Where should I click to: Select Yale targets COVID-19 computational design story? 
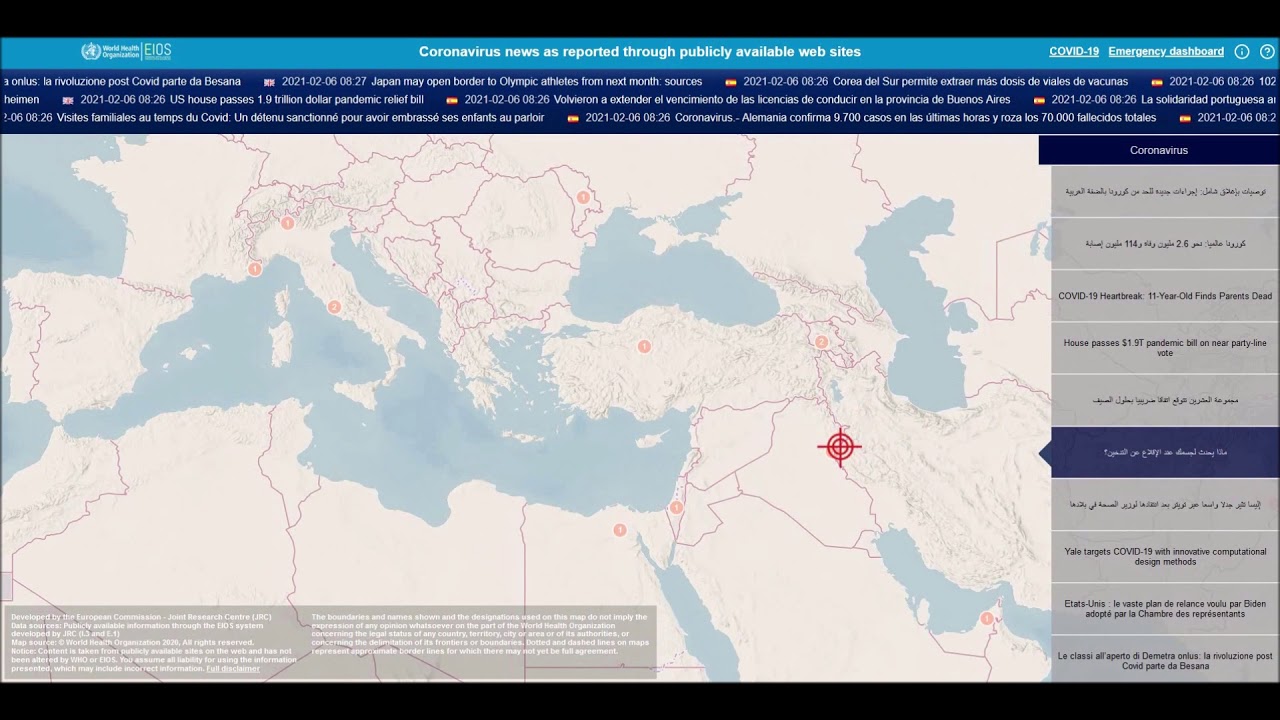tap(1165, 556)
